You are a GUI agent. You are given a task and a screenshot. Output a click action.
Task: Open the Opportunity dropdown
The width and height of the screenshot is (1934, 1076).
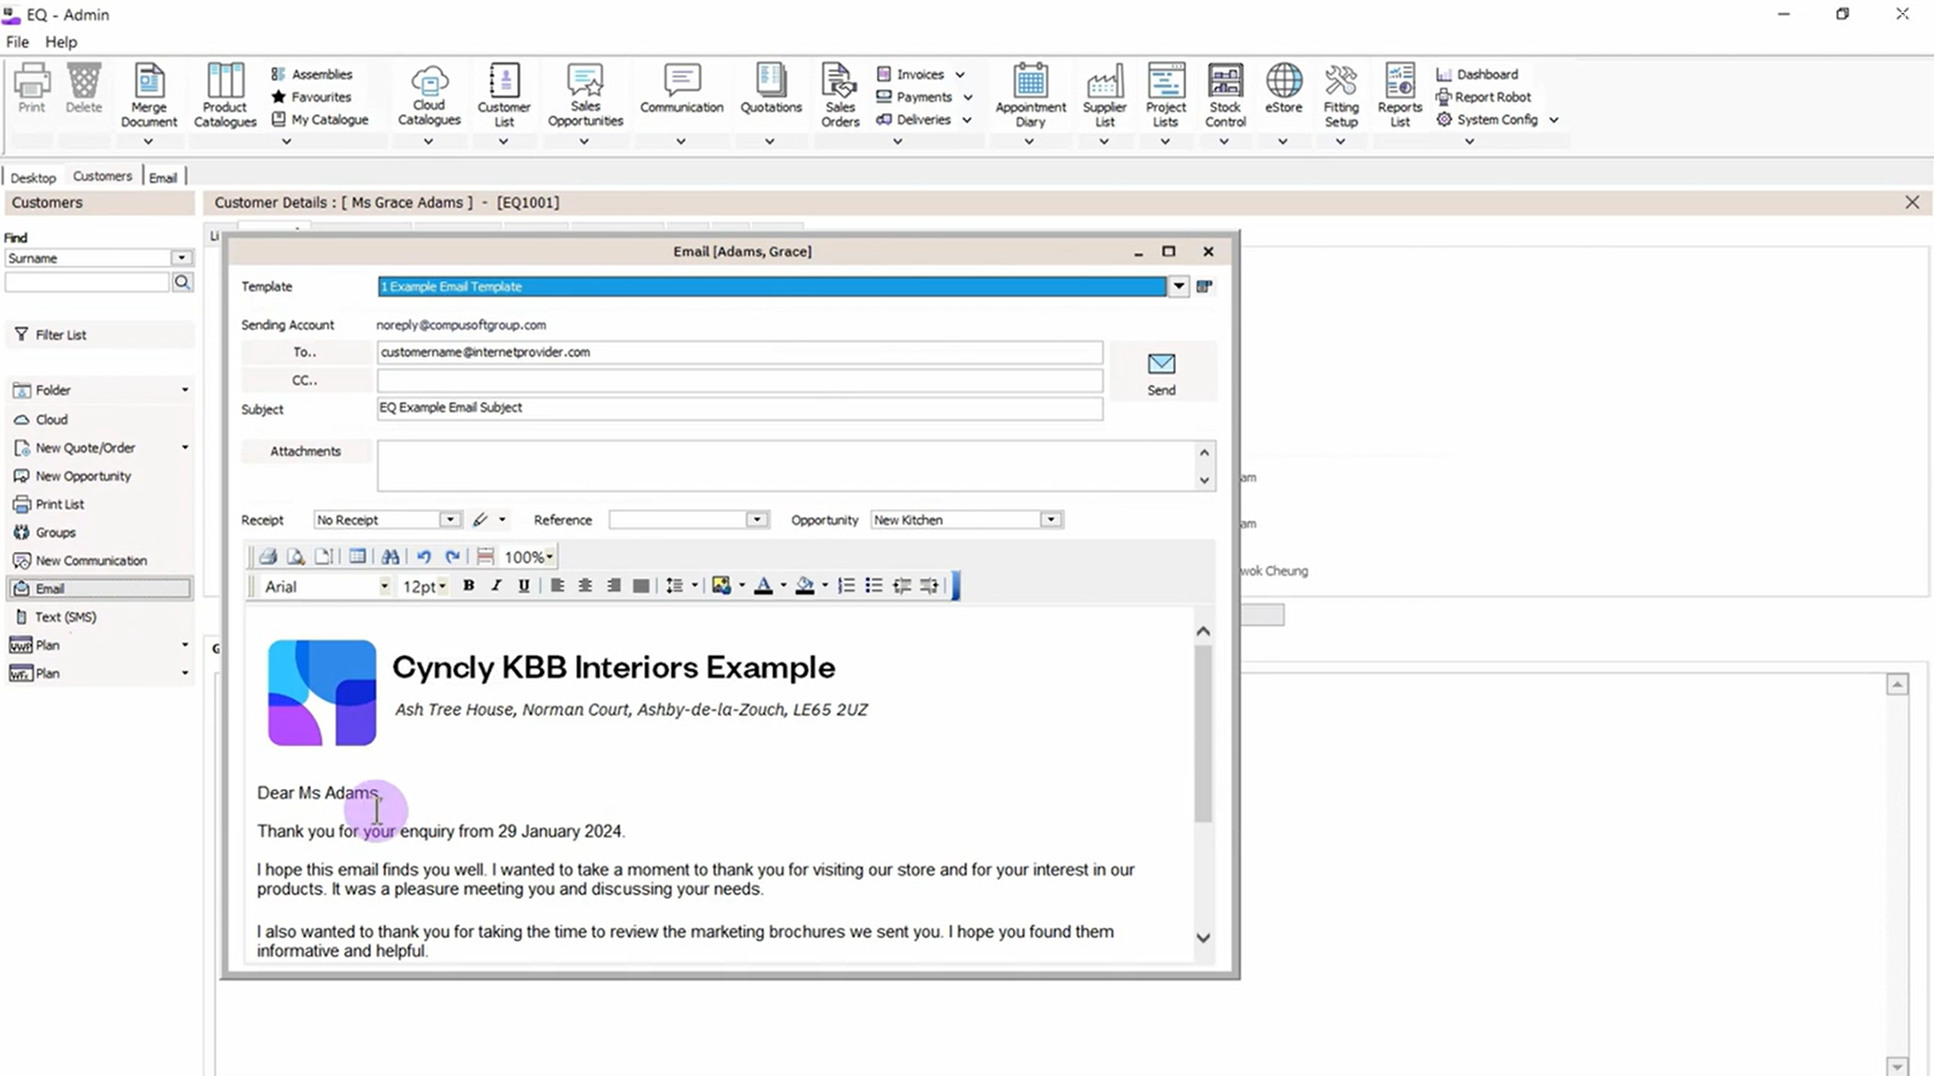[x=1050, y=520]
